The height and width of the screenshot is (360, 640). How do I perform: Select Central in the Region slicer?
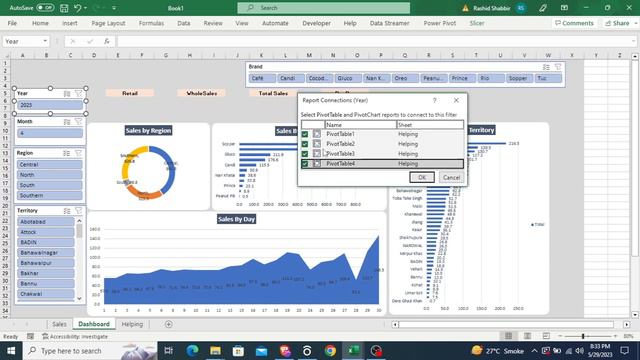pyautogui.click(x=50, y=164)
